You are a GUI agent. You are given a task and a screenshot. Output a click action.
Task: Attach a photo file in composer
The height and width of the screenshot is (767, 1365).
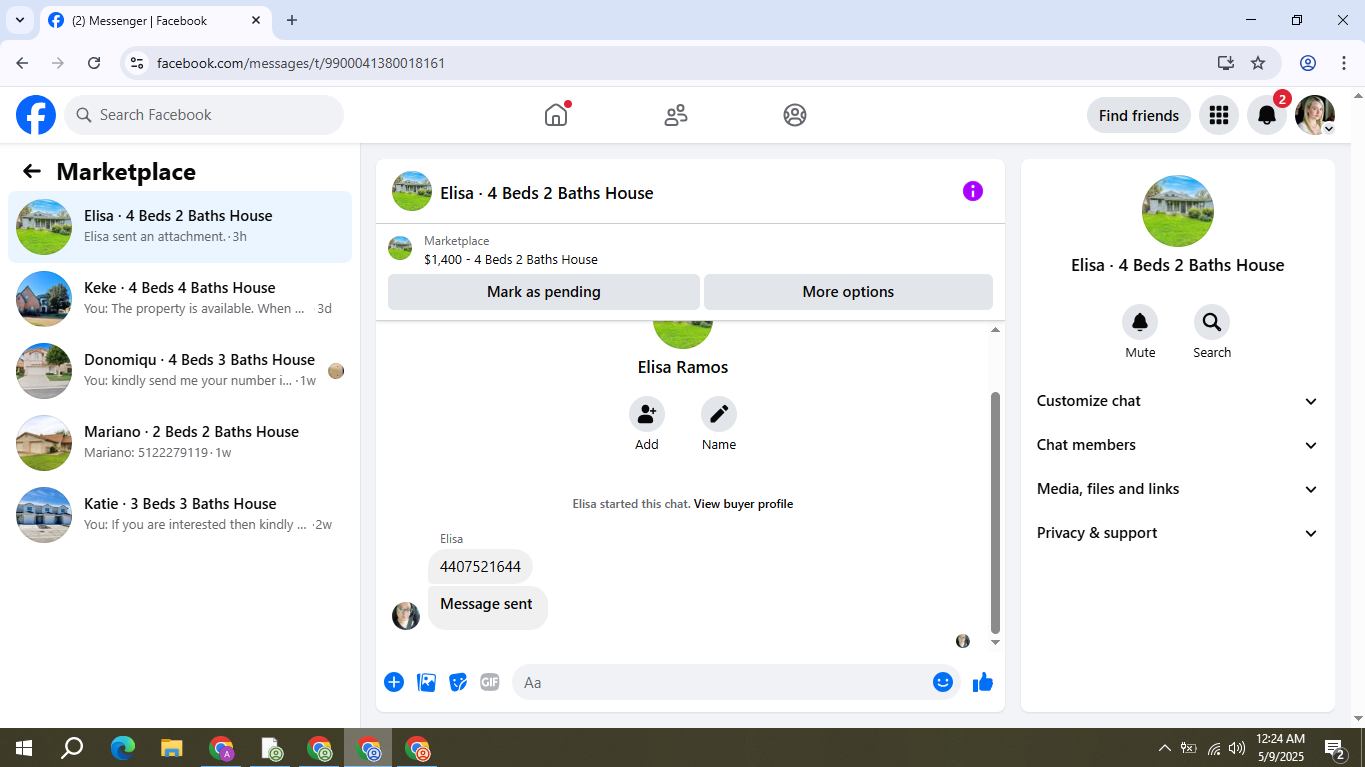point(426,682)
